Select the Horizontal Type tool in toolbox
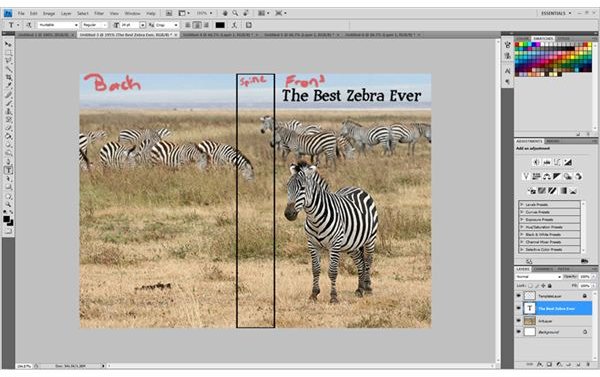The width and height of the screenshot is (600, 377). pos(8,170)
